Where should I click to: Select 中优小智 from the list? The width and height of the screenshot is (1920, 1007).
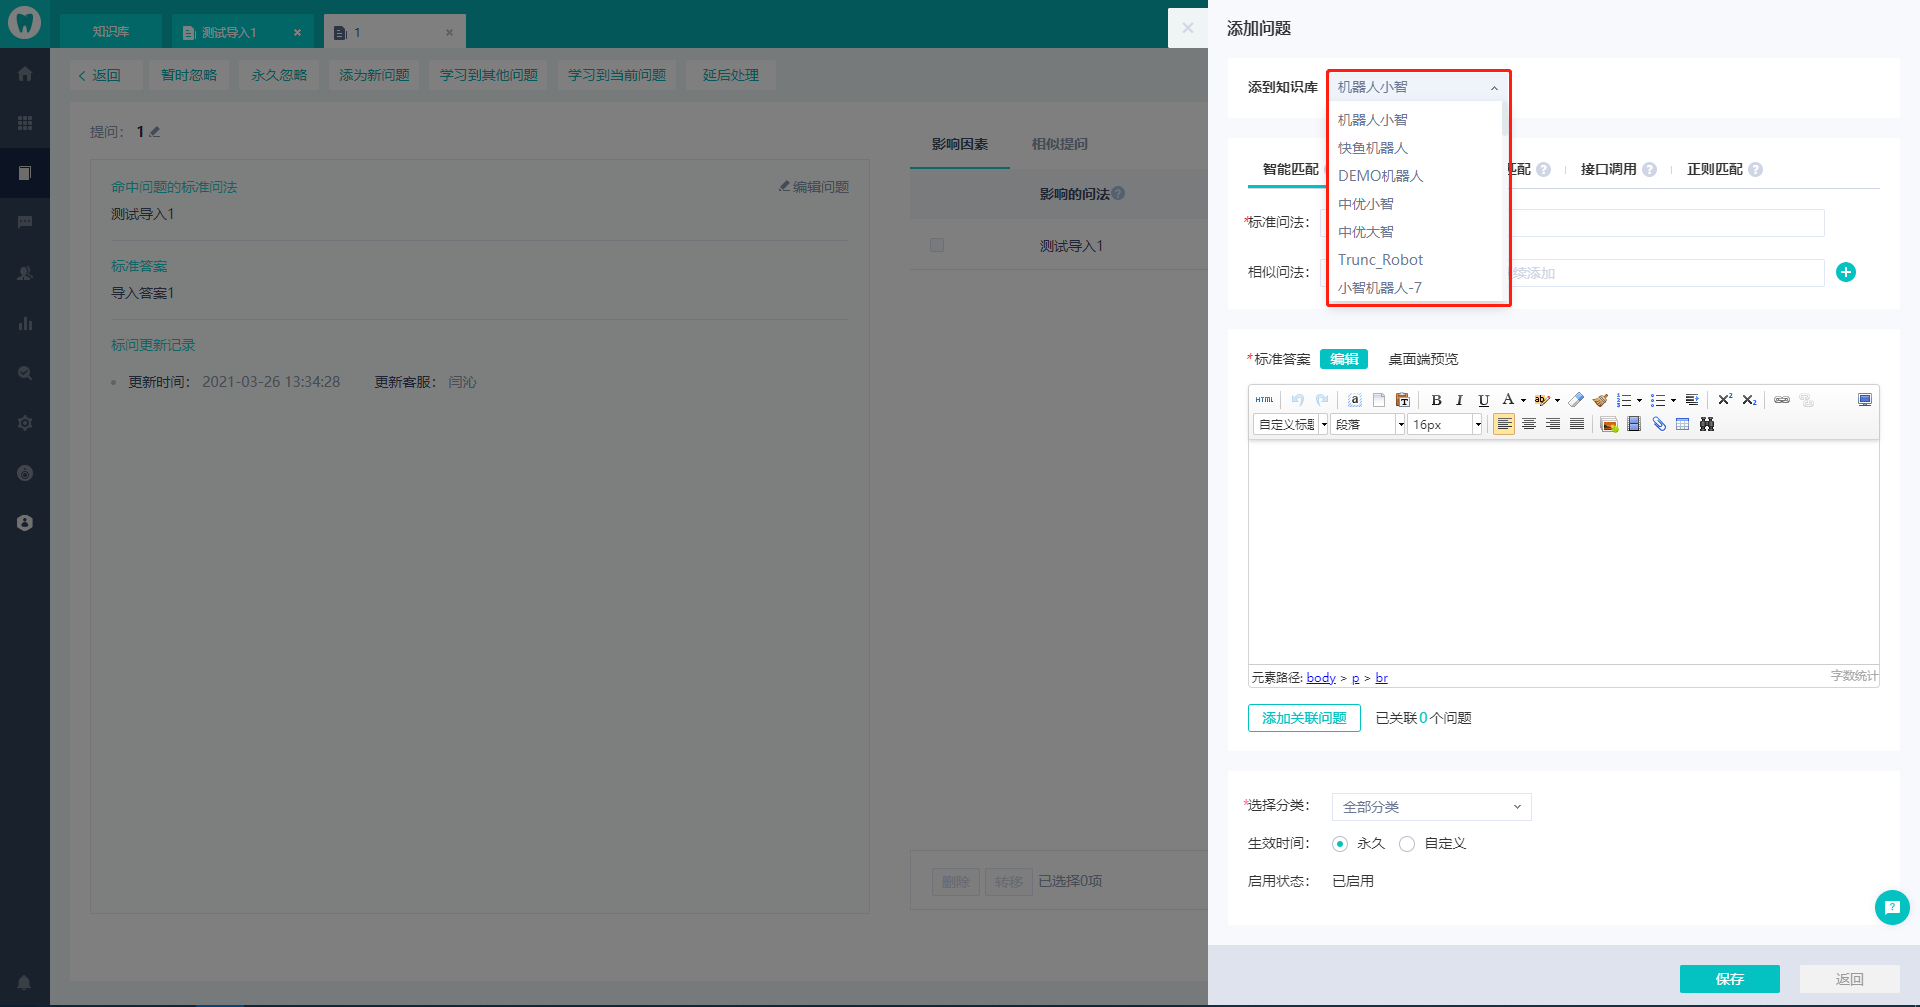pyautogui.click(x=1366, y=204)
